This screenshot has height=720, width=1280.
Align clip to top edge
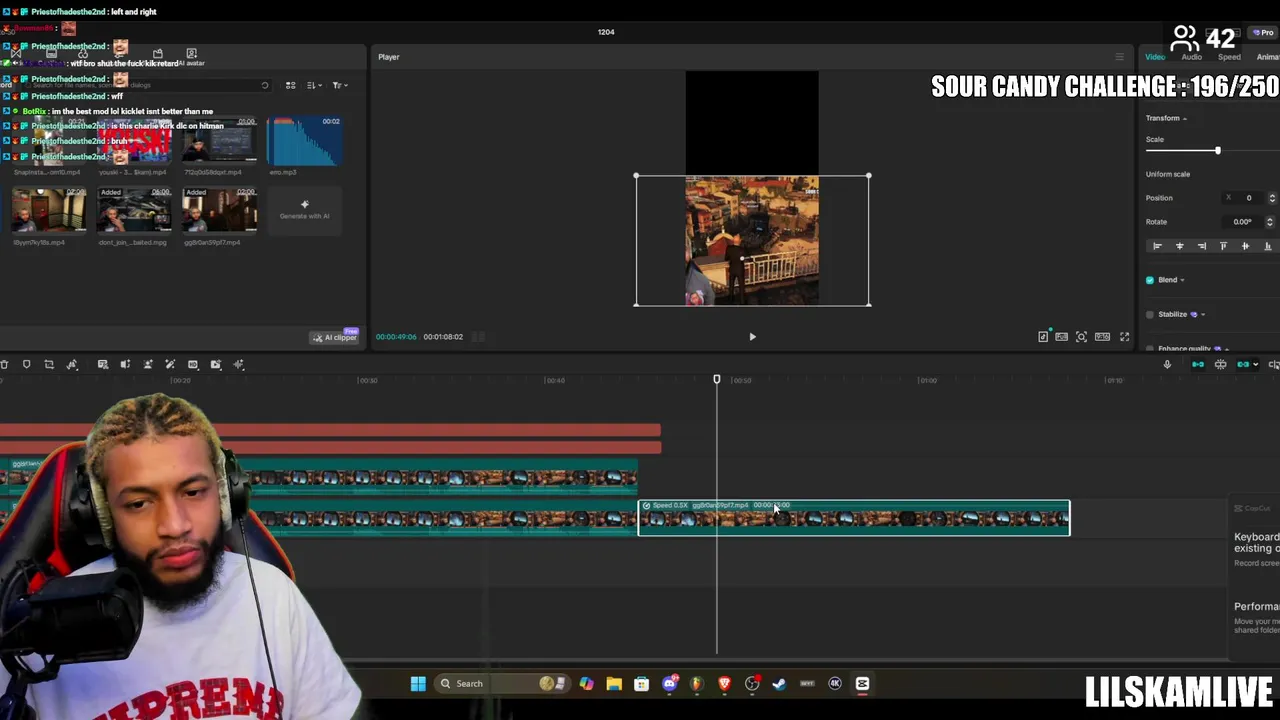pos(1223,246)
